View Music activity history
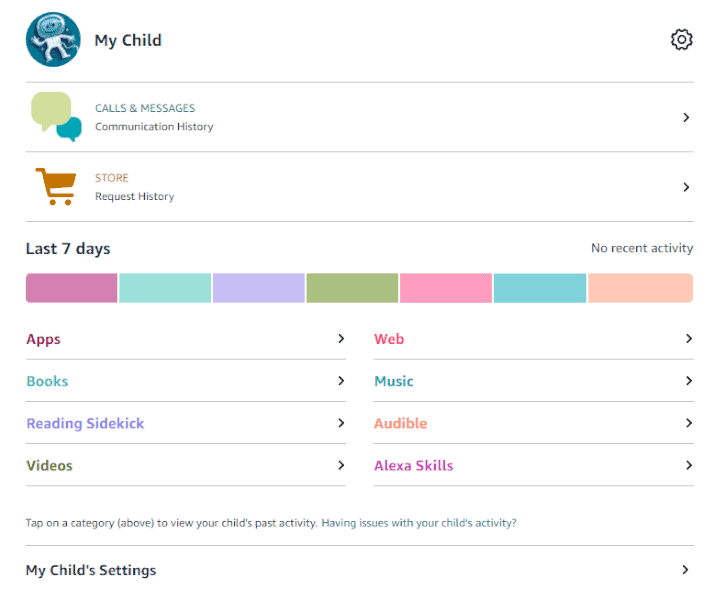713x599 pixels. 393,381
